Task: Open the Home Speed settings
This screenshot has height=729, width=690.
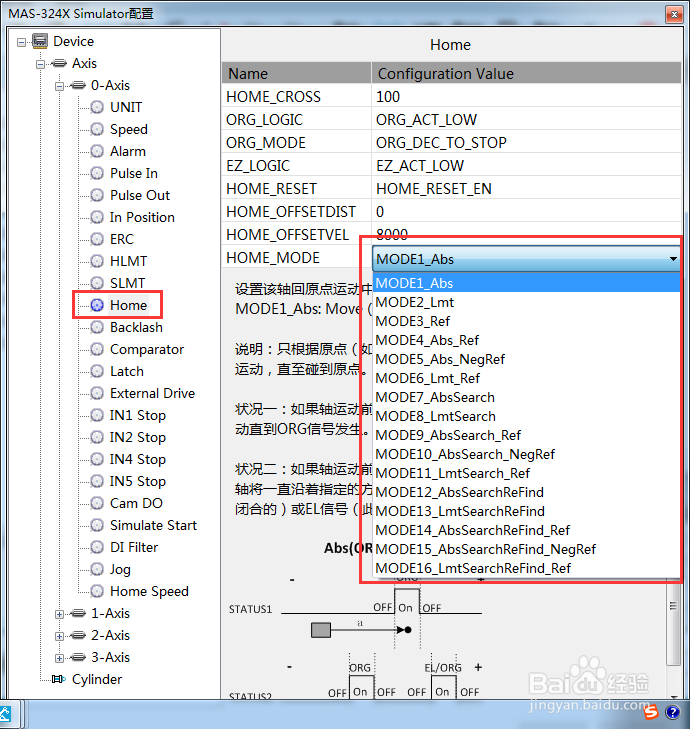Action: pyautogui.click(x=149, y=591)
